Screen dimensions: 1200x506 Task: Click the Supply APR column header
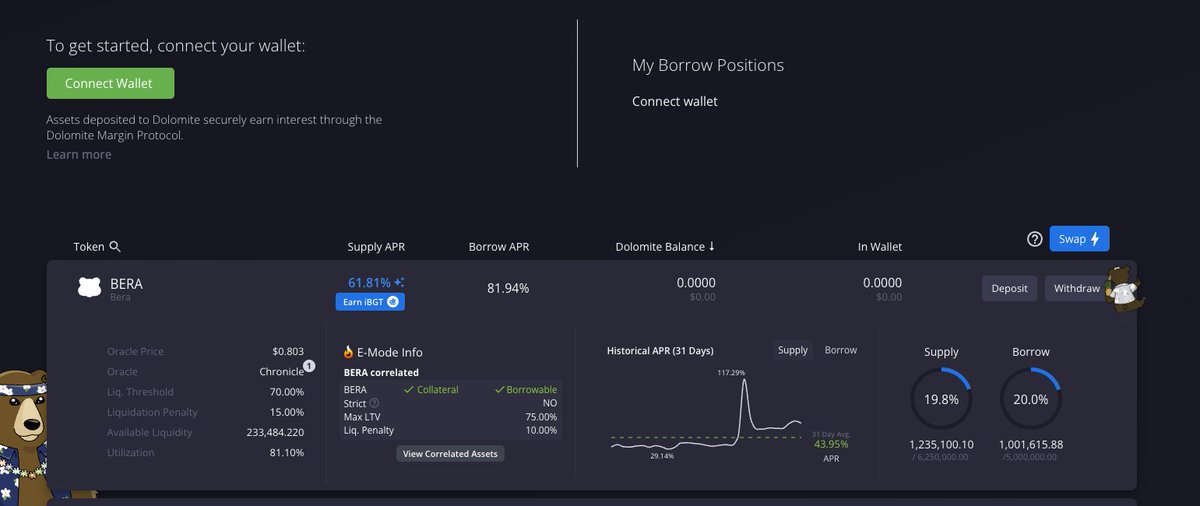pos(376,247)
